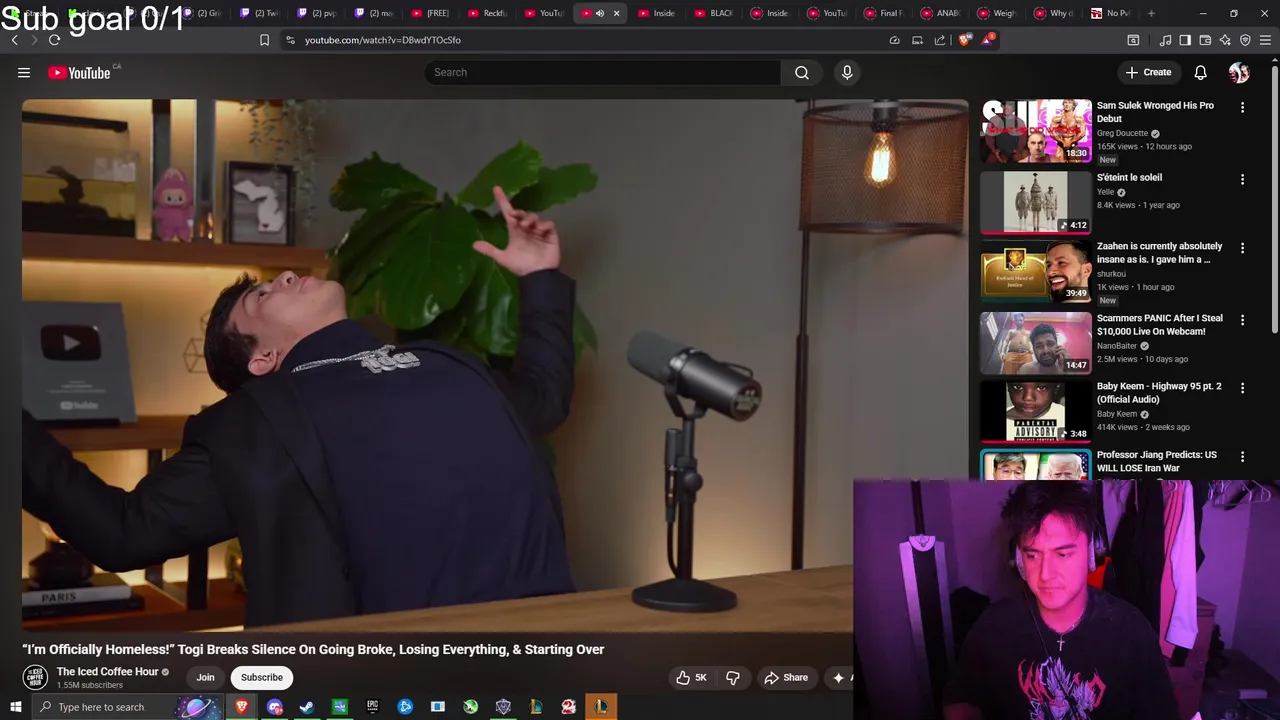Screen dimensions: 1280x720
Task: Like the video with thumbs up
Action: [691, 677]
